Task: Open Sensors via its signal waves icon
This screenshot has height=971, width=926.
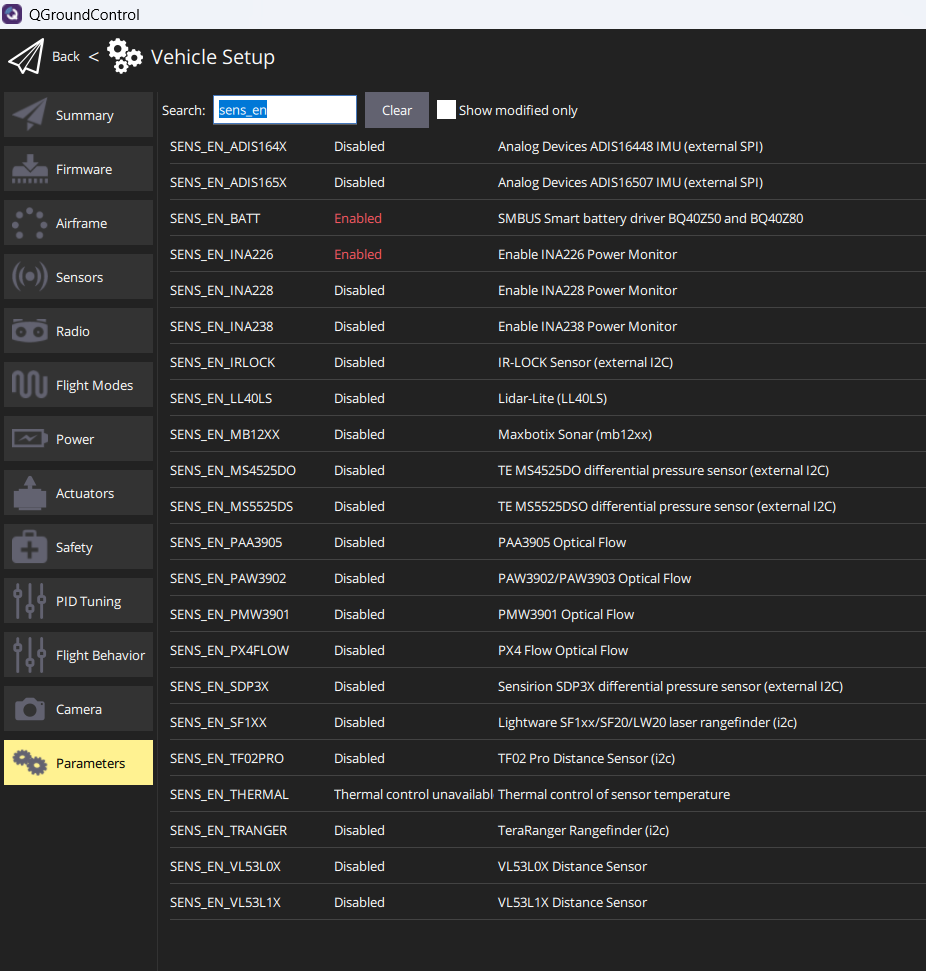Action: (x=29, y=277)
